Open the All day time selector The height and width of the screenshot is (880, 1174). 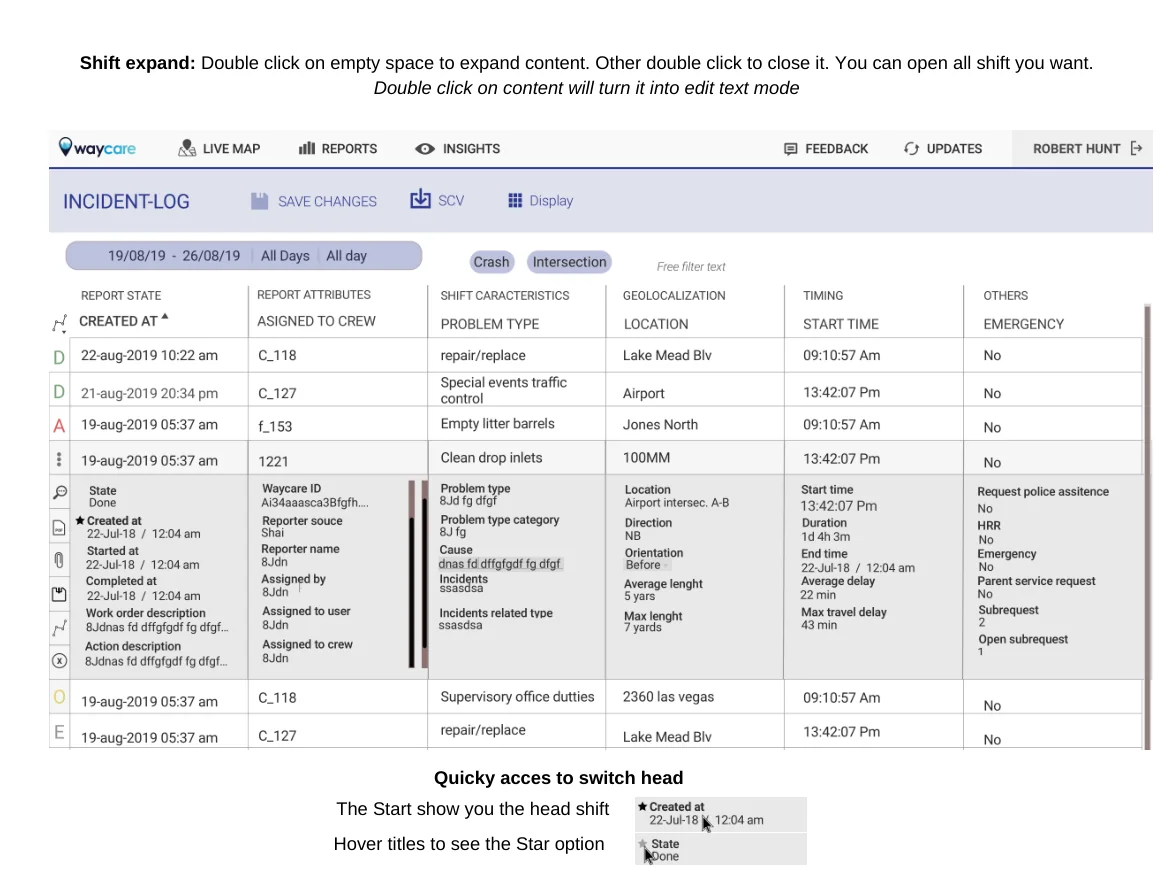[x=347, y=256]
